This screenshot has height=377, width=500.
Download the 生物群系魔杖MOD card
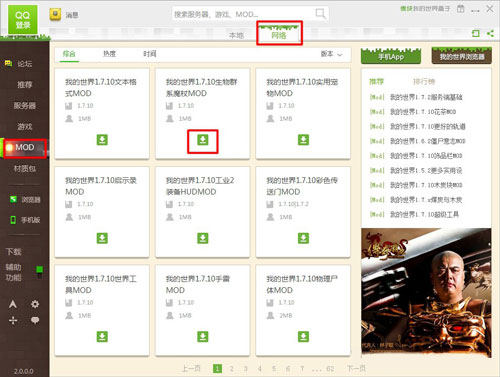tap(203, 140)
